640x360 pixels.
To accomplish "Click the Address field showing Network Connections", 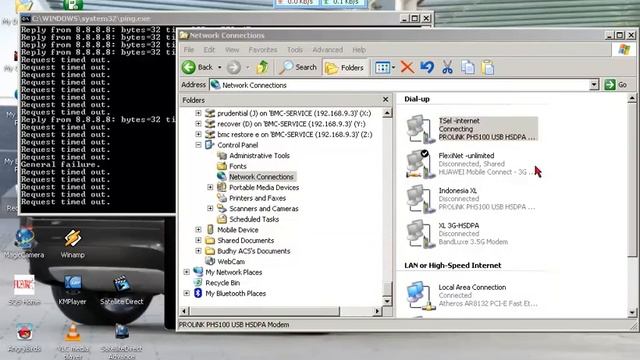I will click(399, 85).
